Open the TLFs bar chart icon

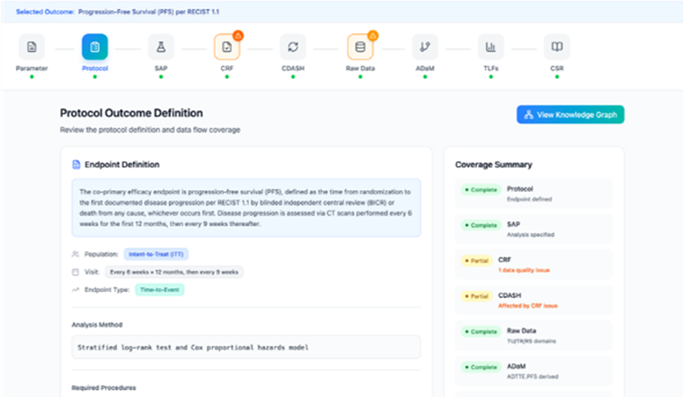(491, 47)
